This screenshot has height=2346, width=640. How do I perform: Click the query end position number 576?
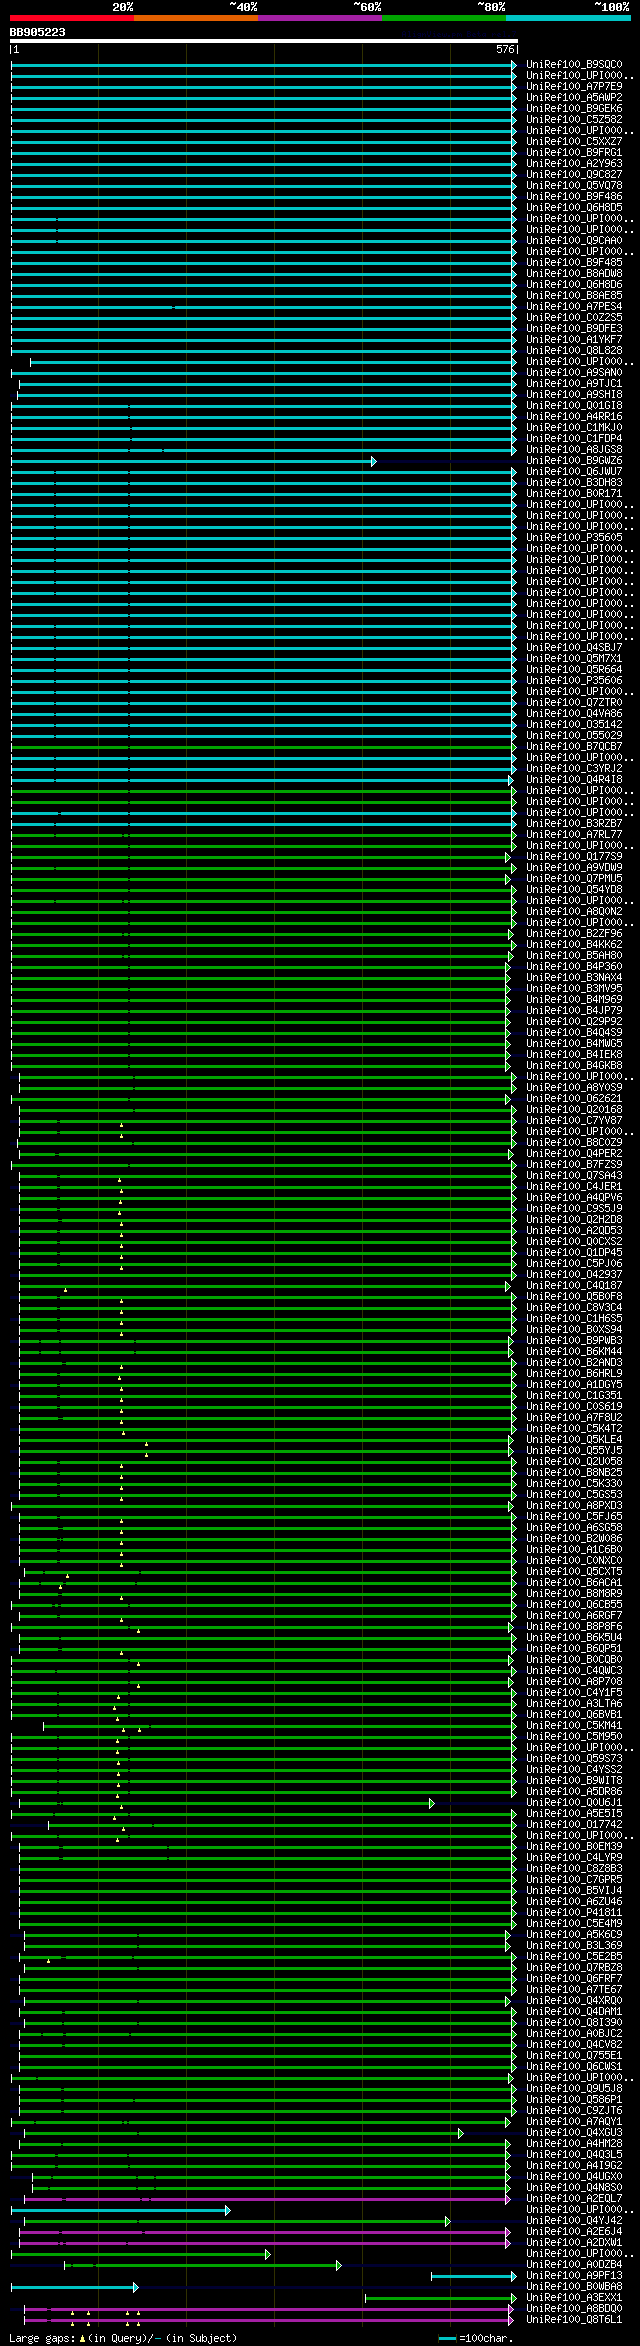tap(505, 49)
